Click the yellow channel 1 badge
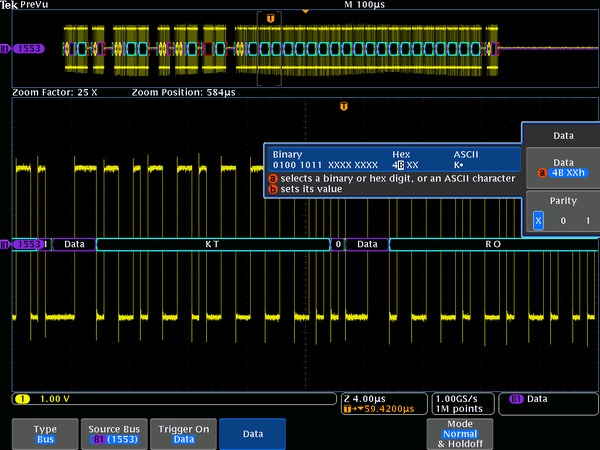The height and width of the screenshot is (450, 600). tap(20, 398)
